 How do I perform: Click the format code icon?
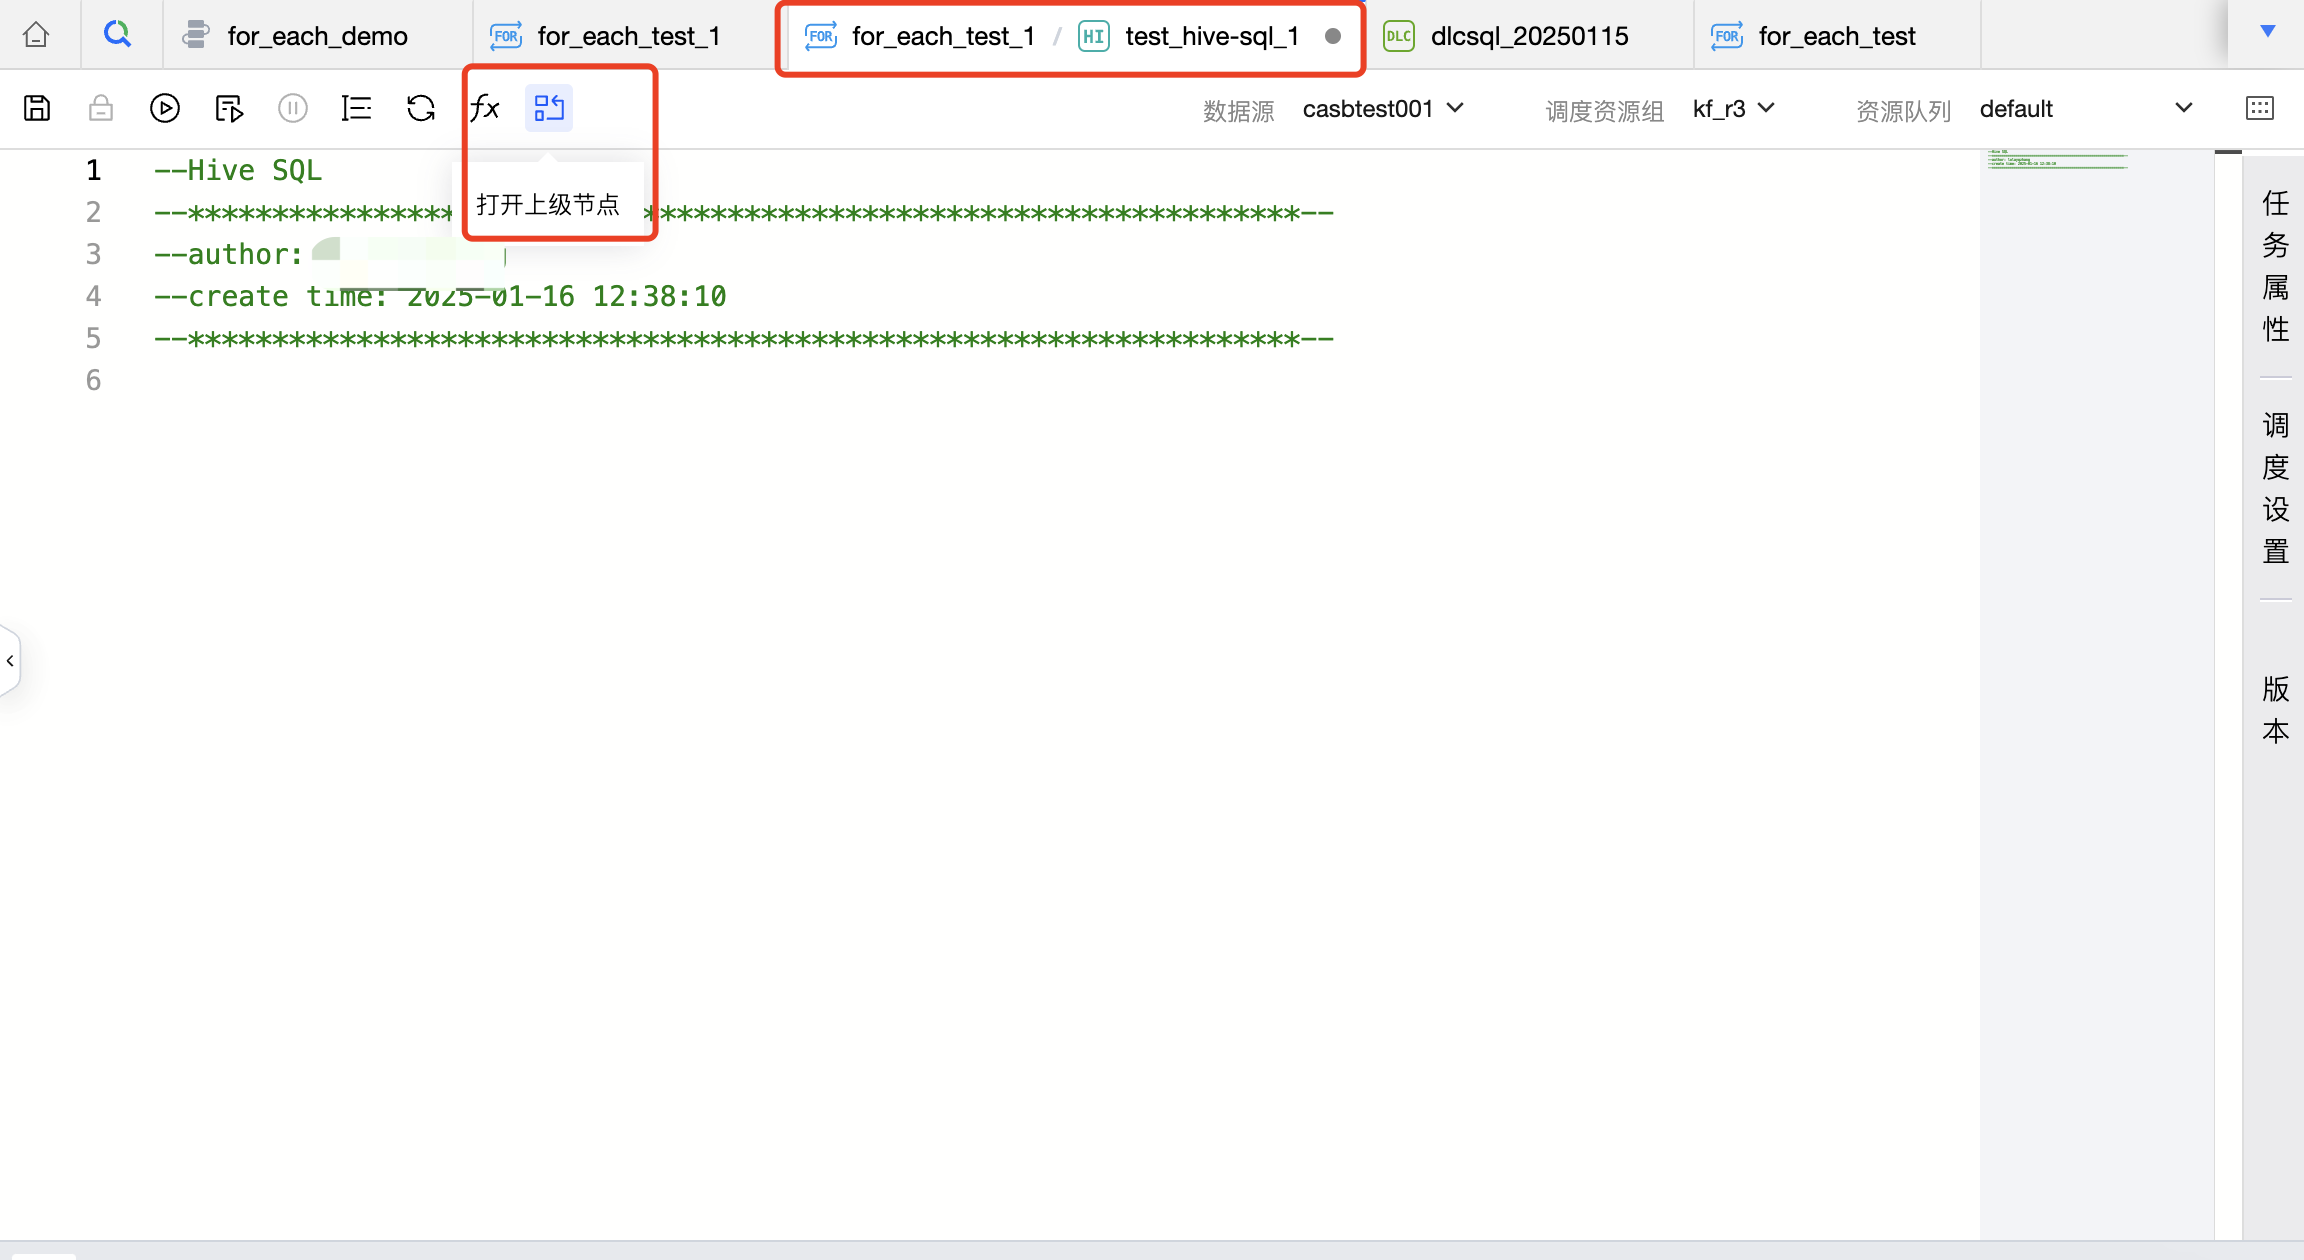[x=356, y=108]
